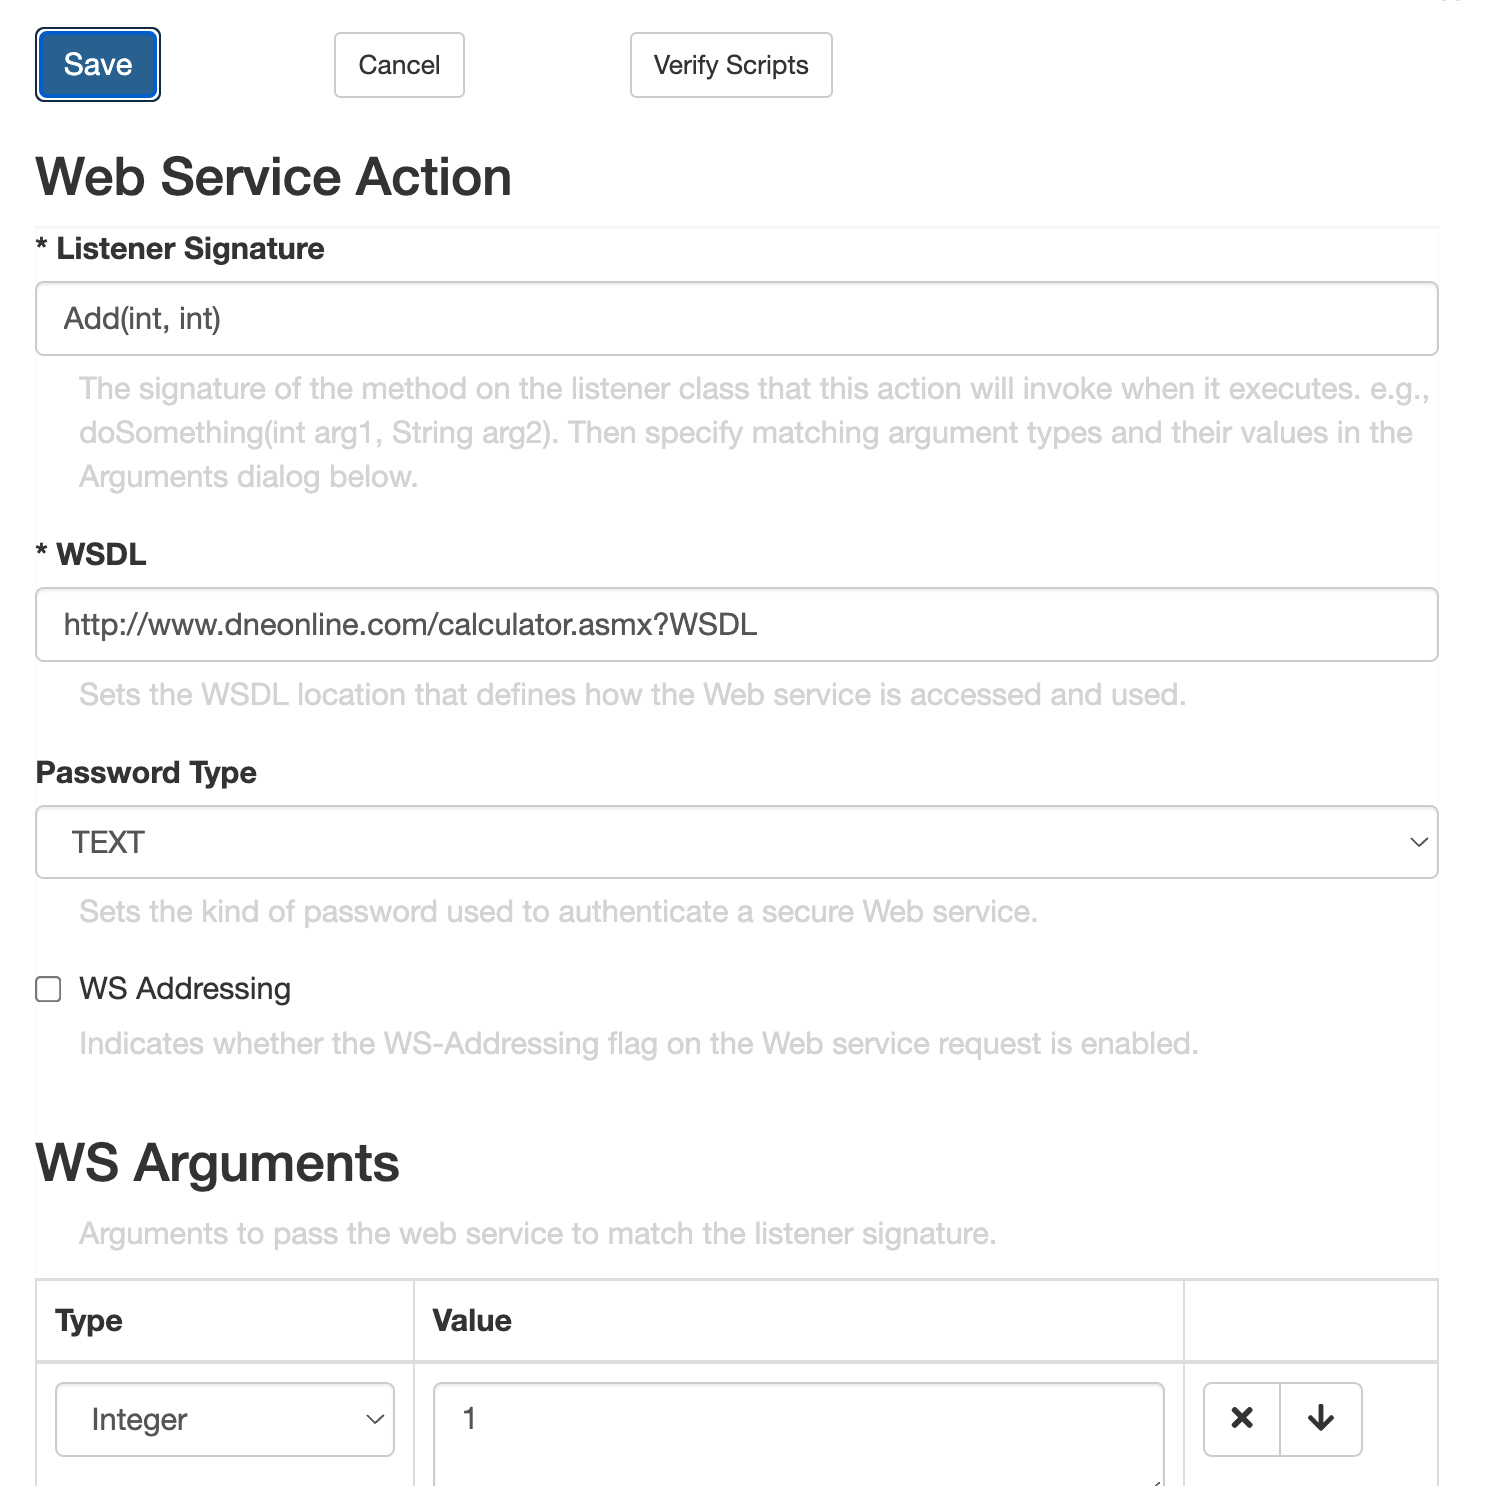
Task: Toggle the WS Addressing flag checkbox
Action: [48, 989]
